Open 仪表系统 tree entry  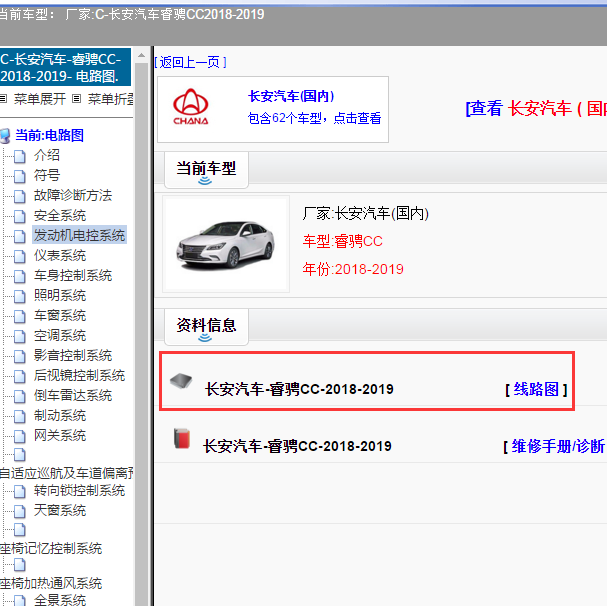[x=60, y=256]
